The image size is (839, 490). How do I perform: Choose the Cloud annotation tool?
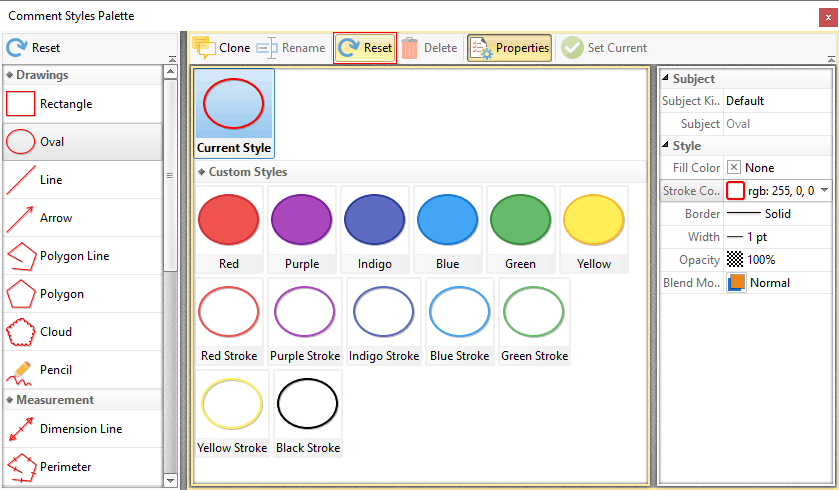[x=55, y=332]
